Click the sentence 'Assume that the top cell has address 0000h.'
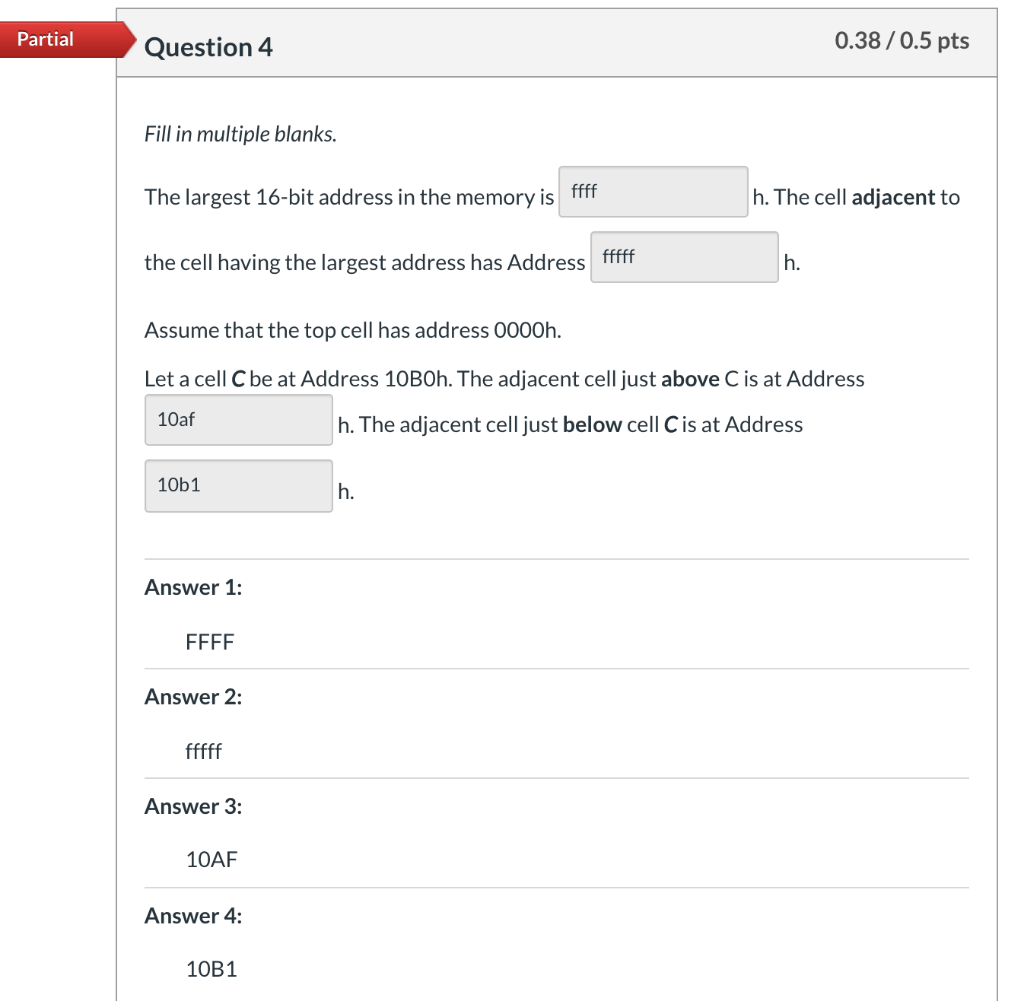Screen dimensions: 1024x1001 click(x=353, y=330)
